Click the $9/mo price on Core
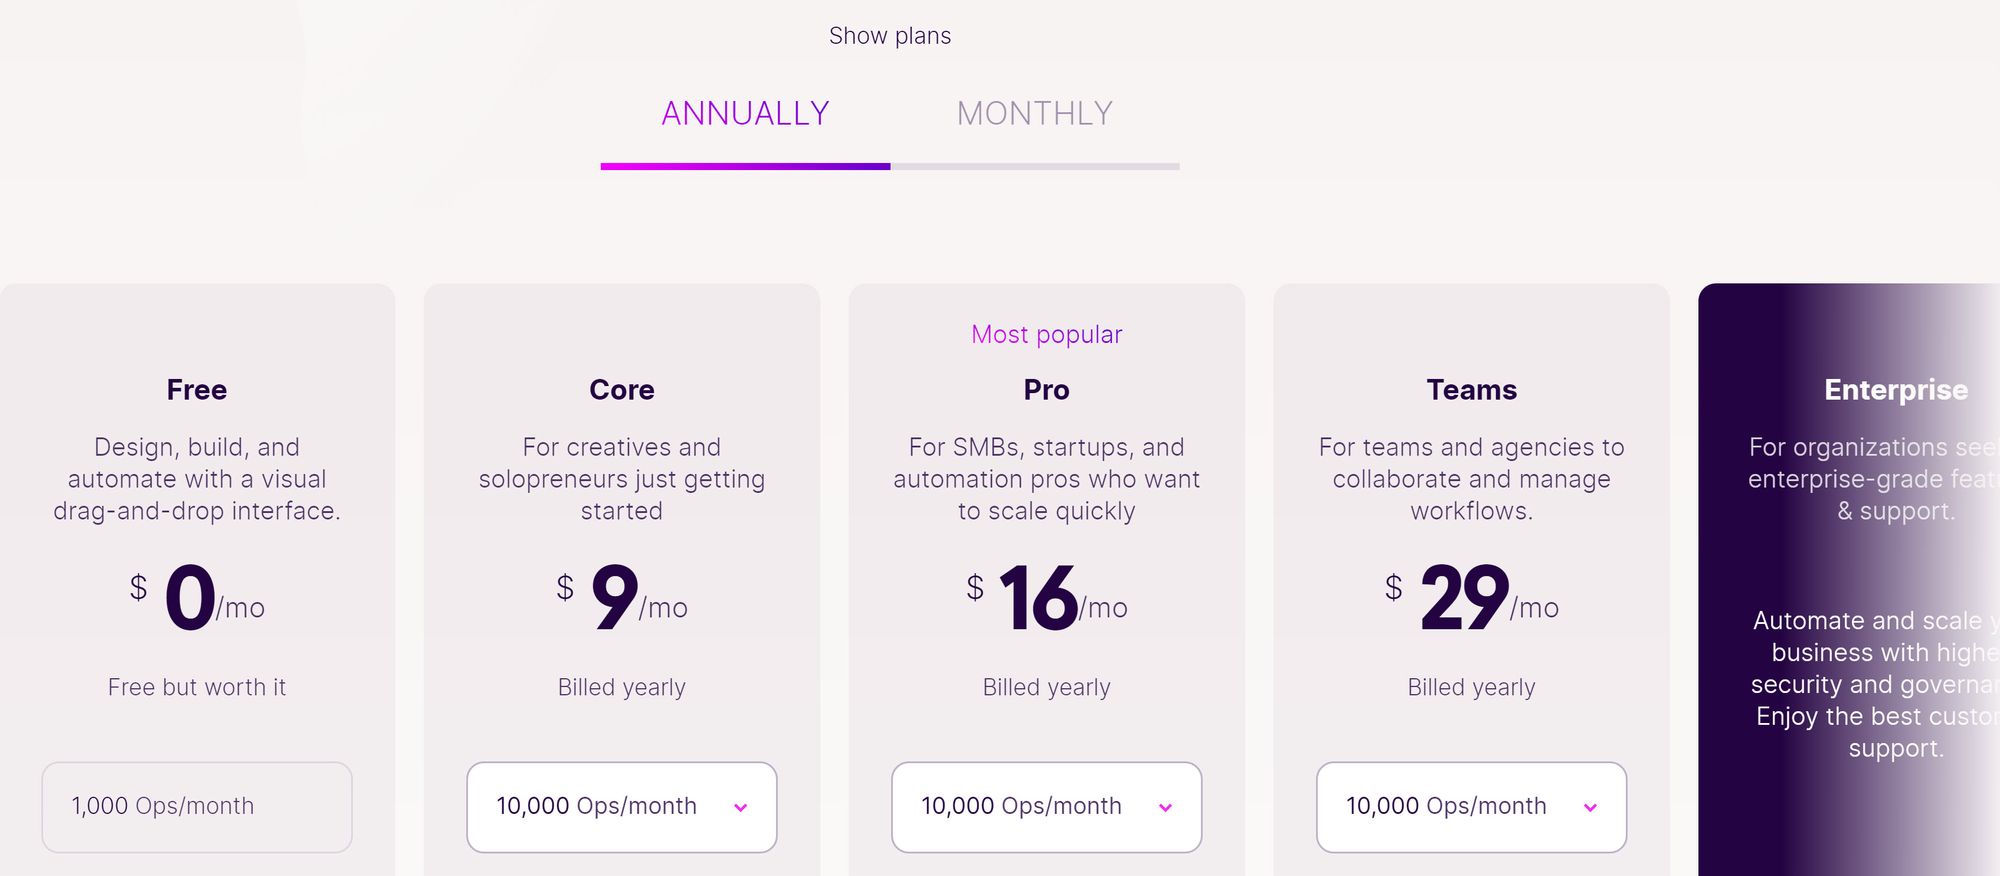Viewport: 2000px width, 876px height. tap(621, 599)
